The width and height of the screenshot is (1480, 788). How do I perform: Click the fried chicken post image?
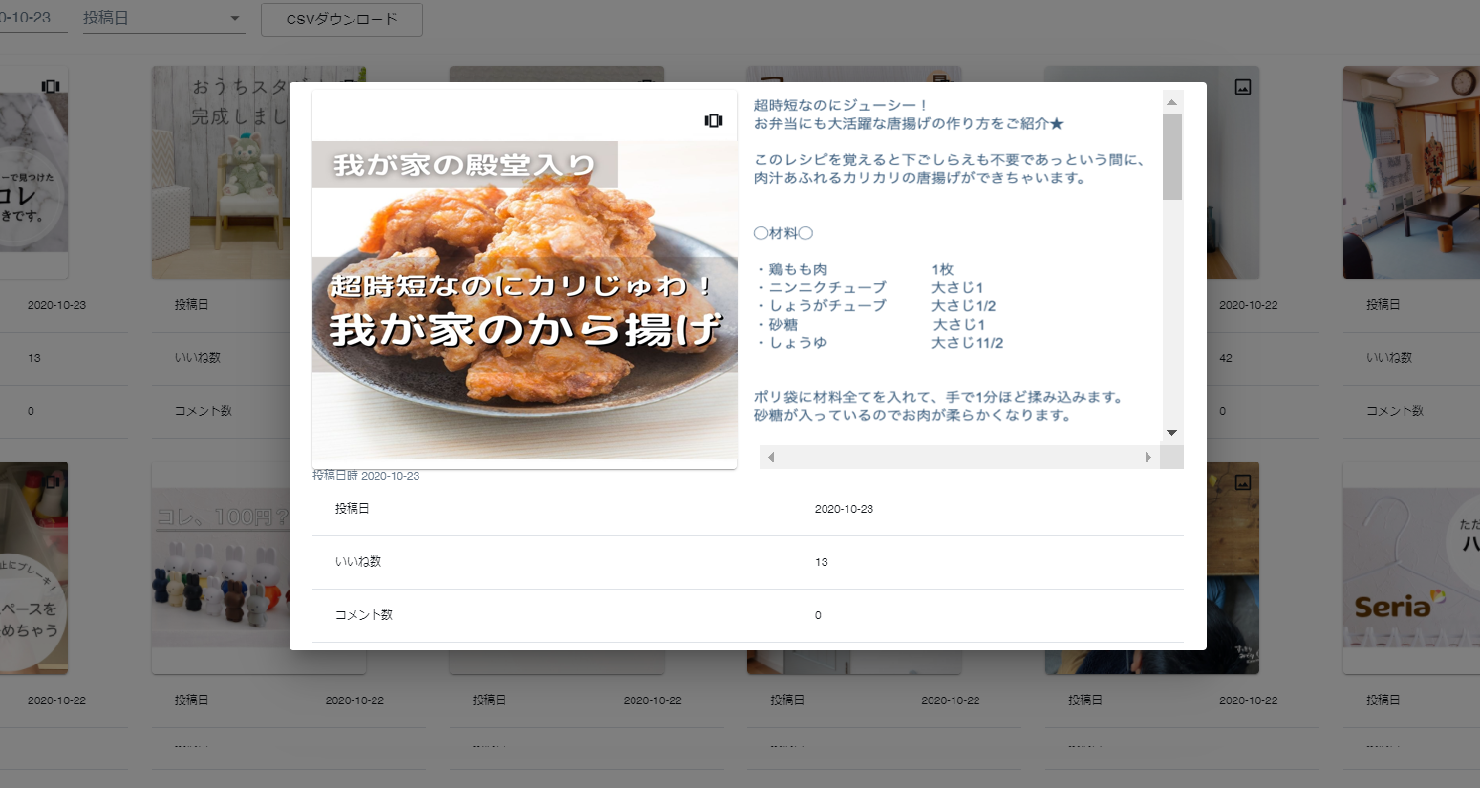(524, 300)
